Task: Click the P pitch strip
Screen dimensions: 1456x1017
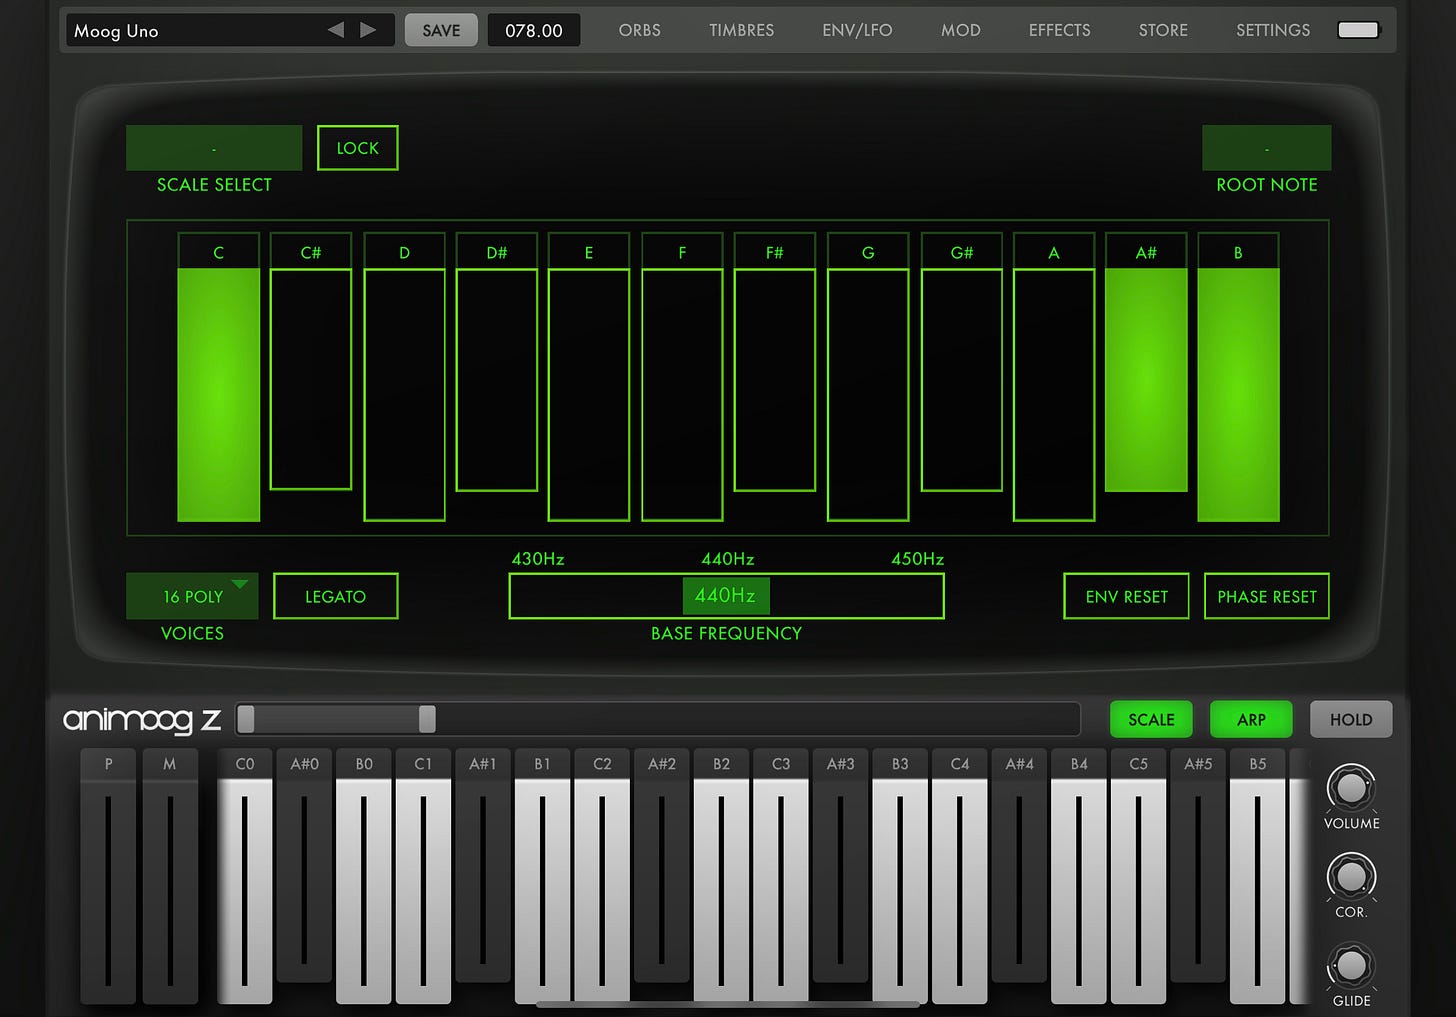Action: tap(108, 876)
